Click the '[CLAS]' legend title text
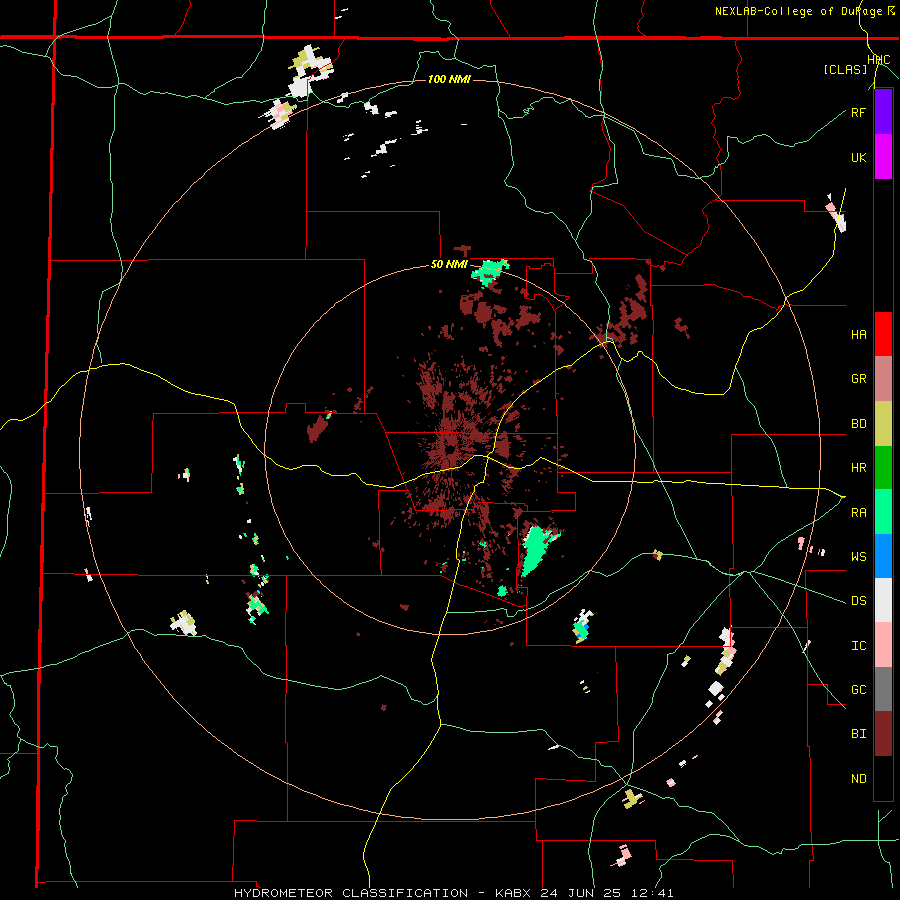900x900 pixels. [845, 70]
